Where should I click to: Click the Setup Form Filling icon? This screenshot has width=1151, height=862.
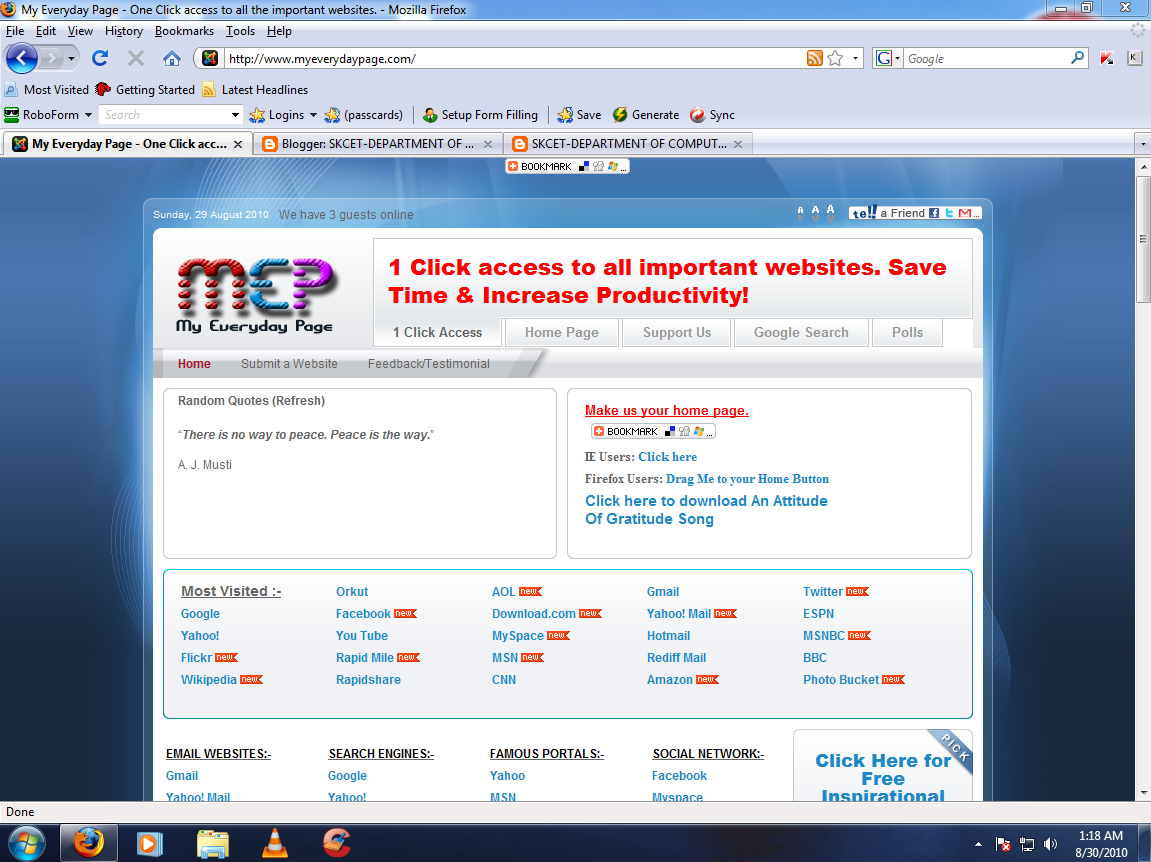click(x=480, y=115)
